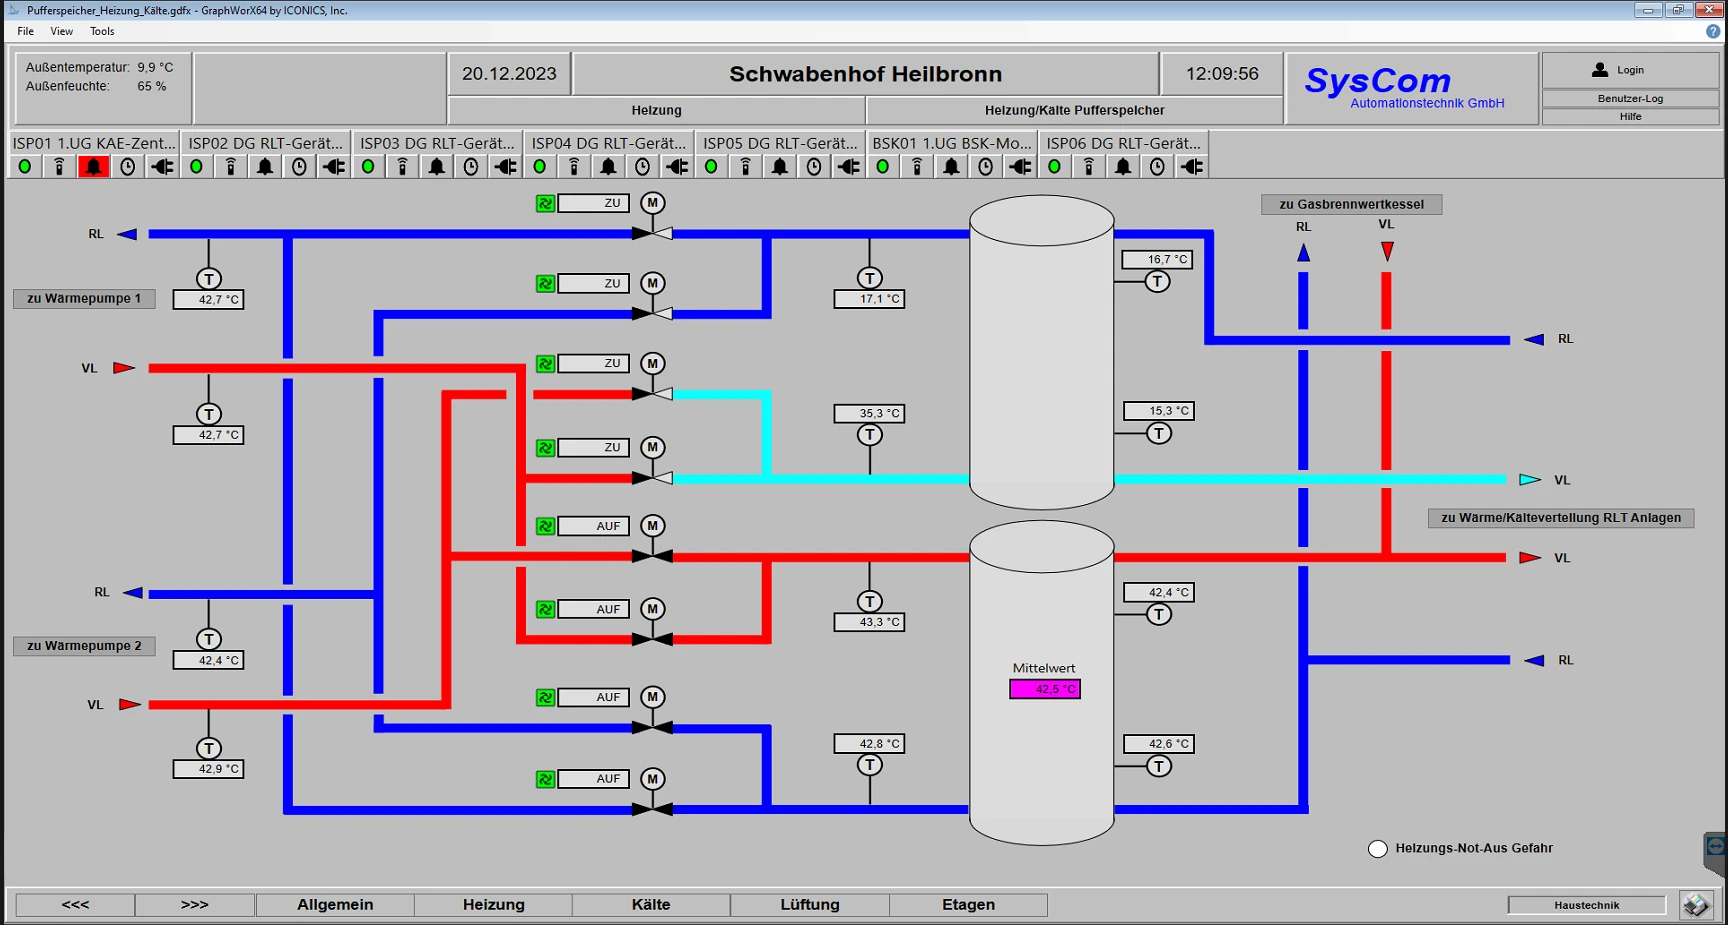The width and height of the screenshot is (1728, 925).
Task: Toggle green mode icon beside topmost ZU valve
Action: 545,204
